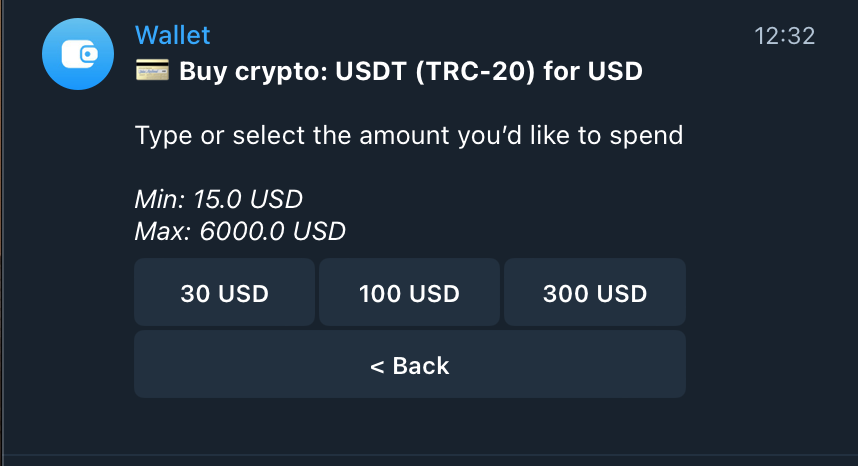Image resolution: width=858 pixels, height=466 pixels.
Task: Select the 30 USD amount
Action: pyautogui.click(x=224, y=294)
